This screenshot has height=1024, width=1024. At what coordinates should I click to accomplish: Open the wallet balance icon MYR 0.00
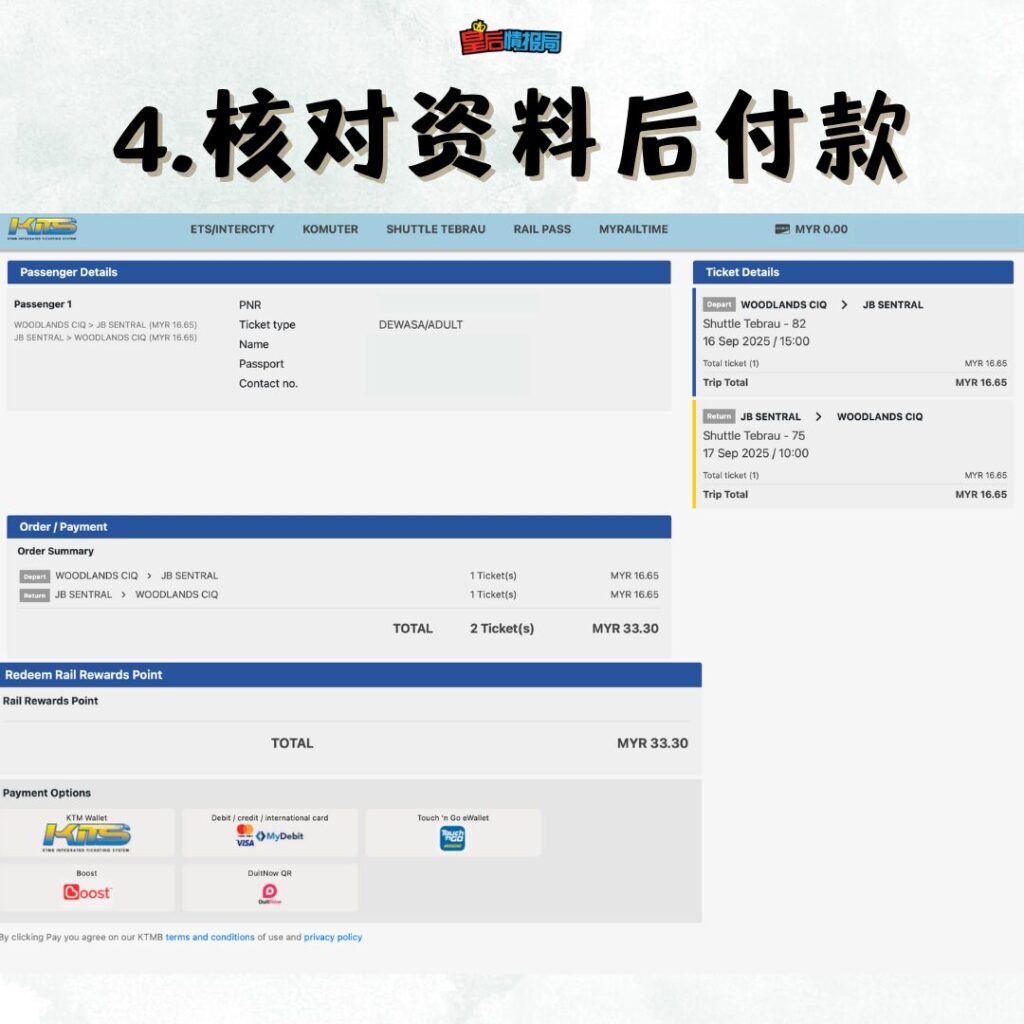pyautogui.click(x=782, y=229)
